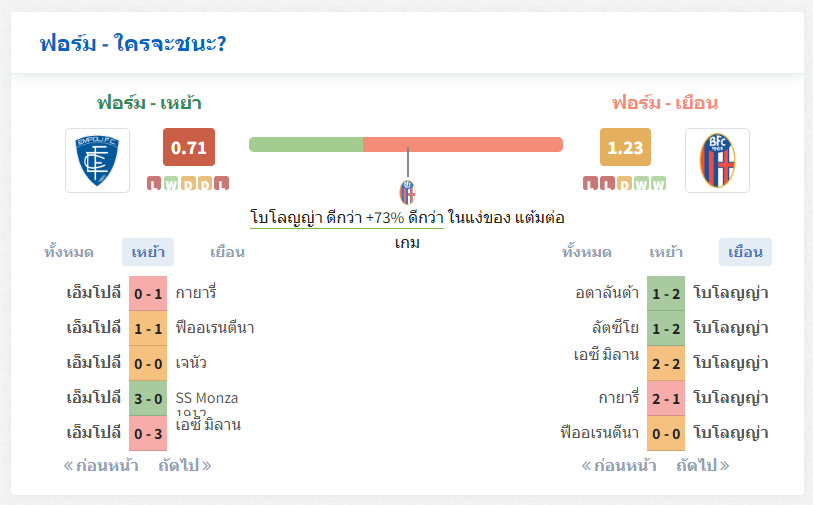Image resolution: width=813 pixels, height=505 pixels.
Task: Select left ทั้งหมด tab for Empoli
Action: [68, 252]
